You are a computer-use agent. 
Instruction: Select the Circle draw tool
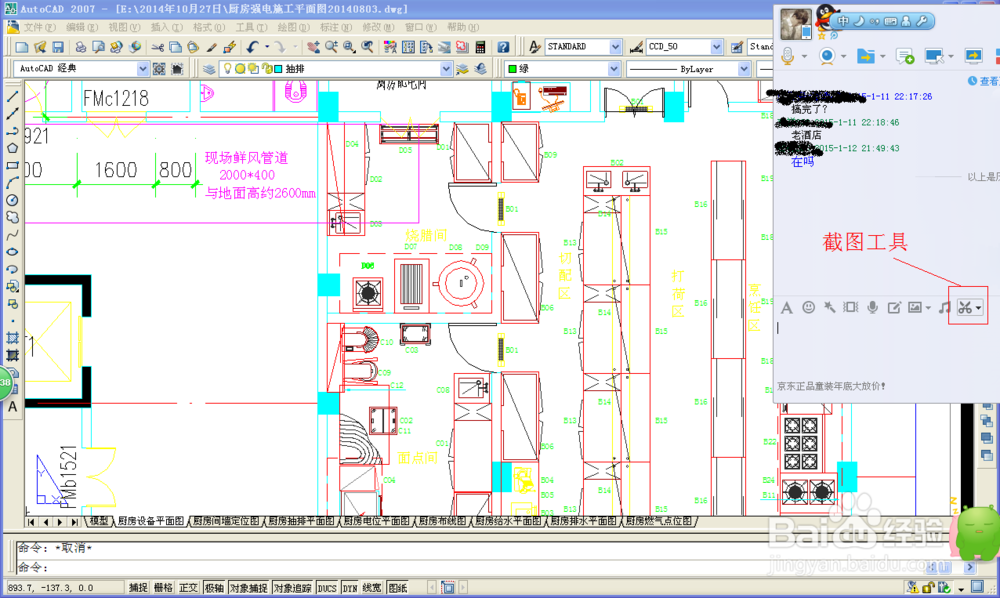click(12, 200)
